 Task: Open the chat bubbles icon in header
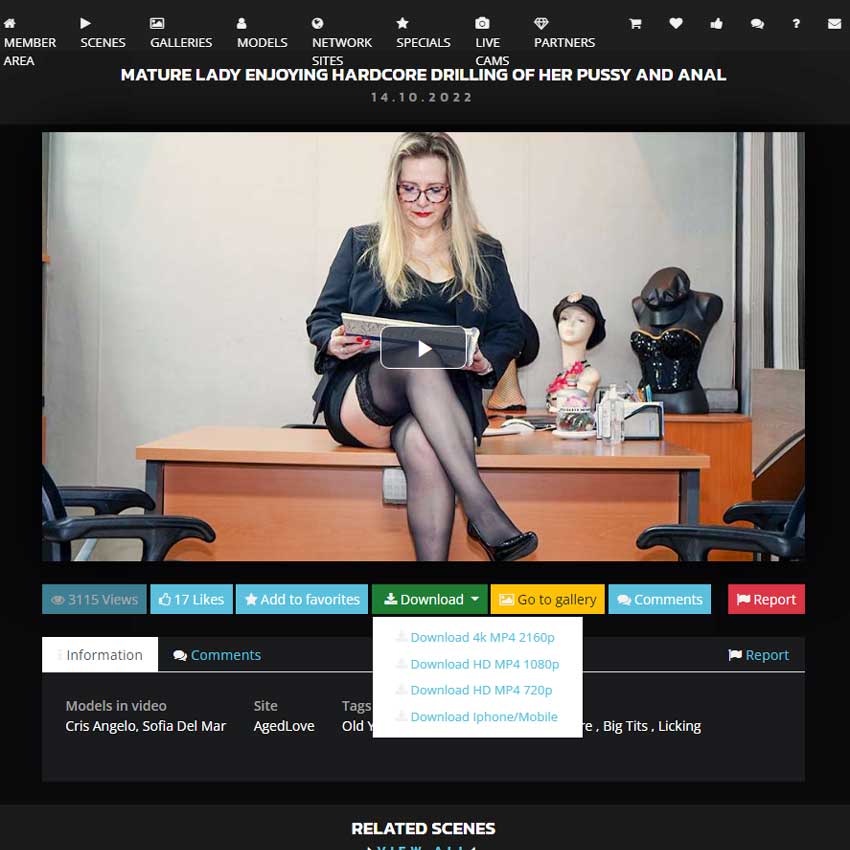coord(757,23)
